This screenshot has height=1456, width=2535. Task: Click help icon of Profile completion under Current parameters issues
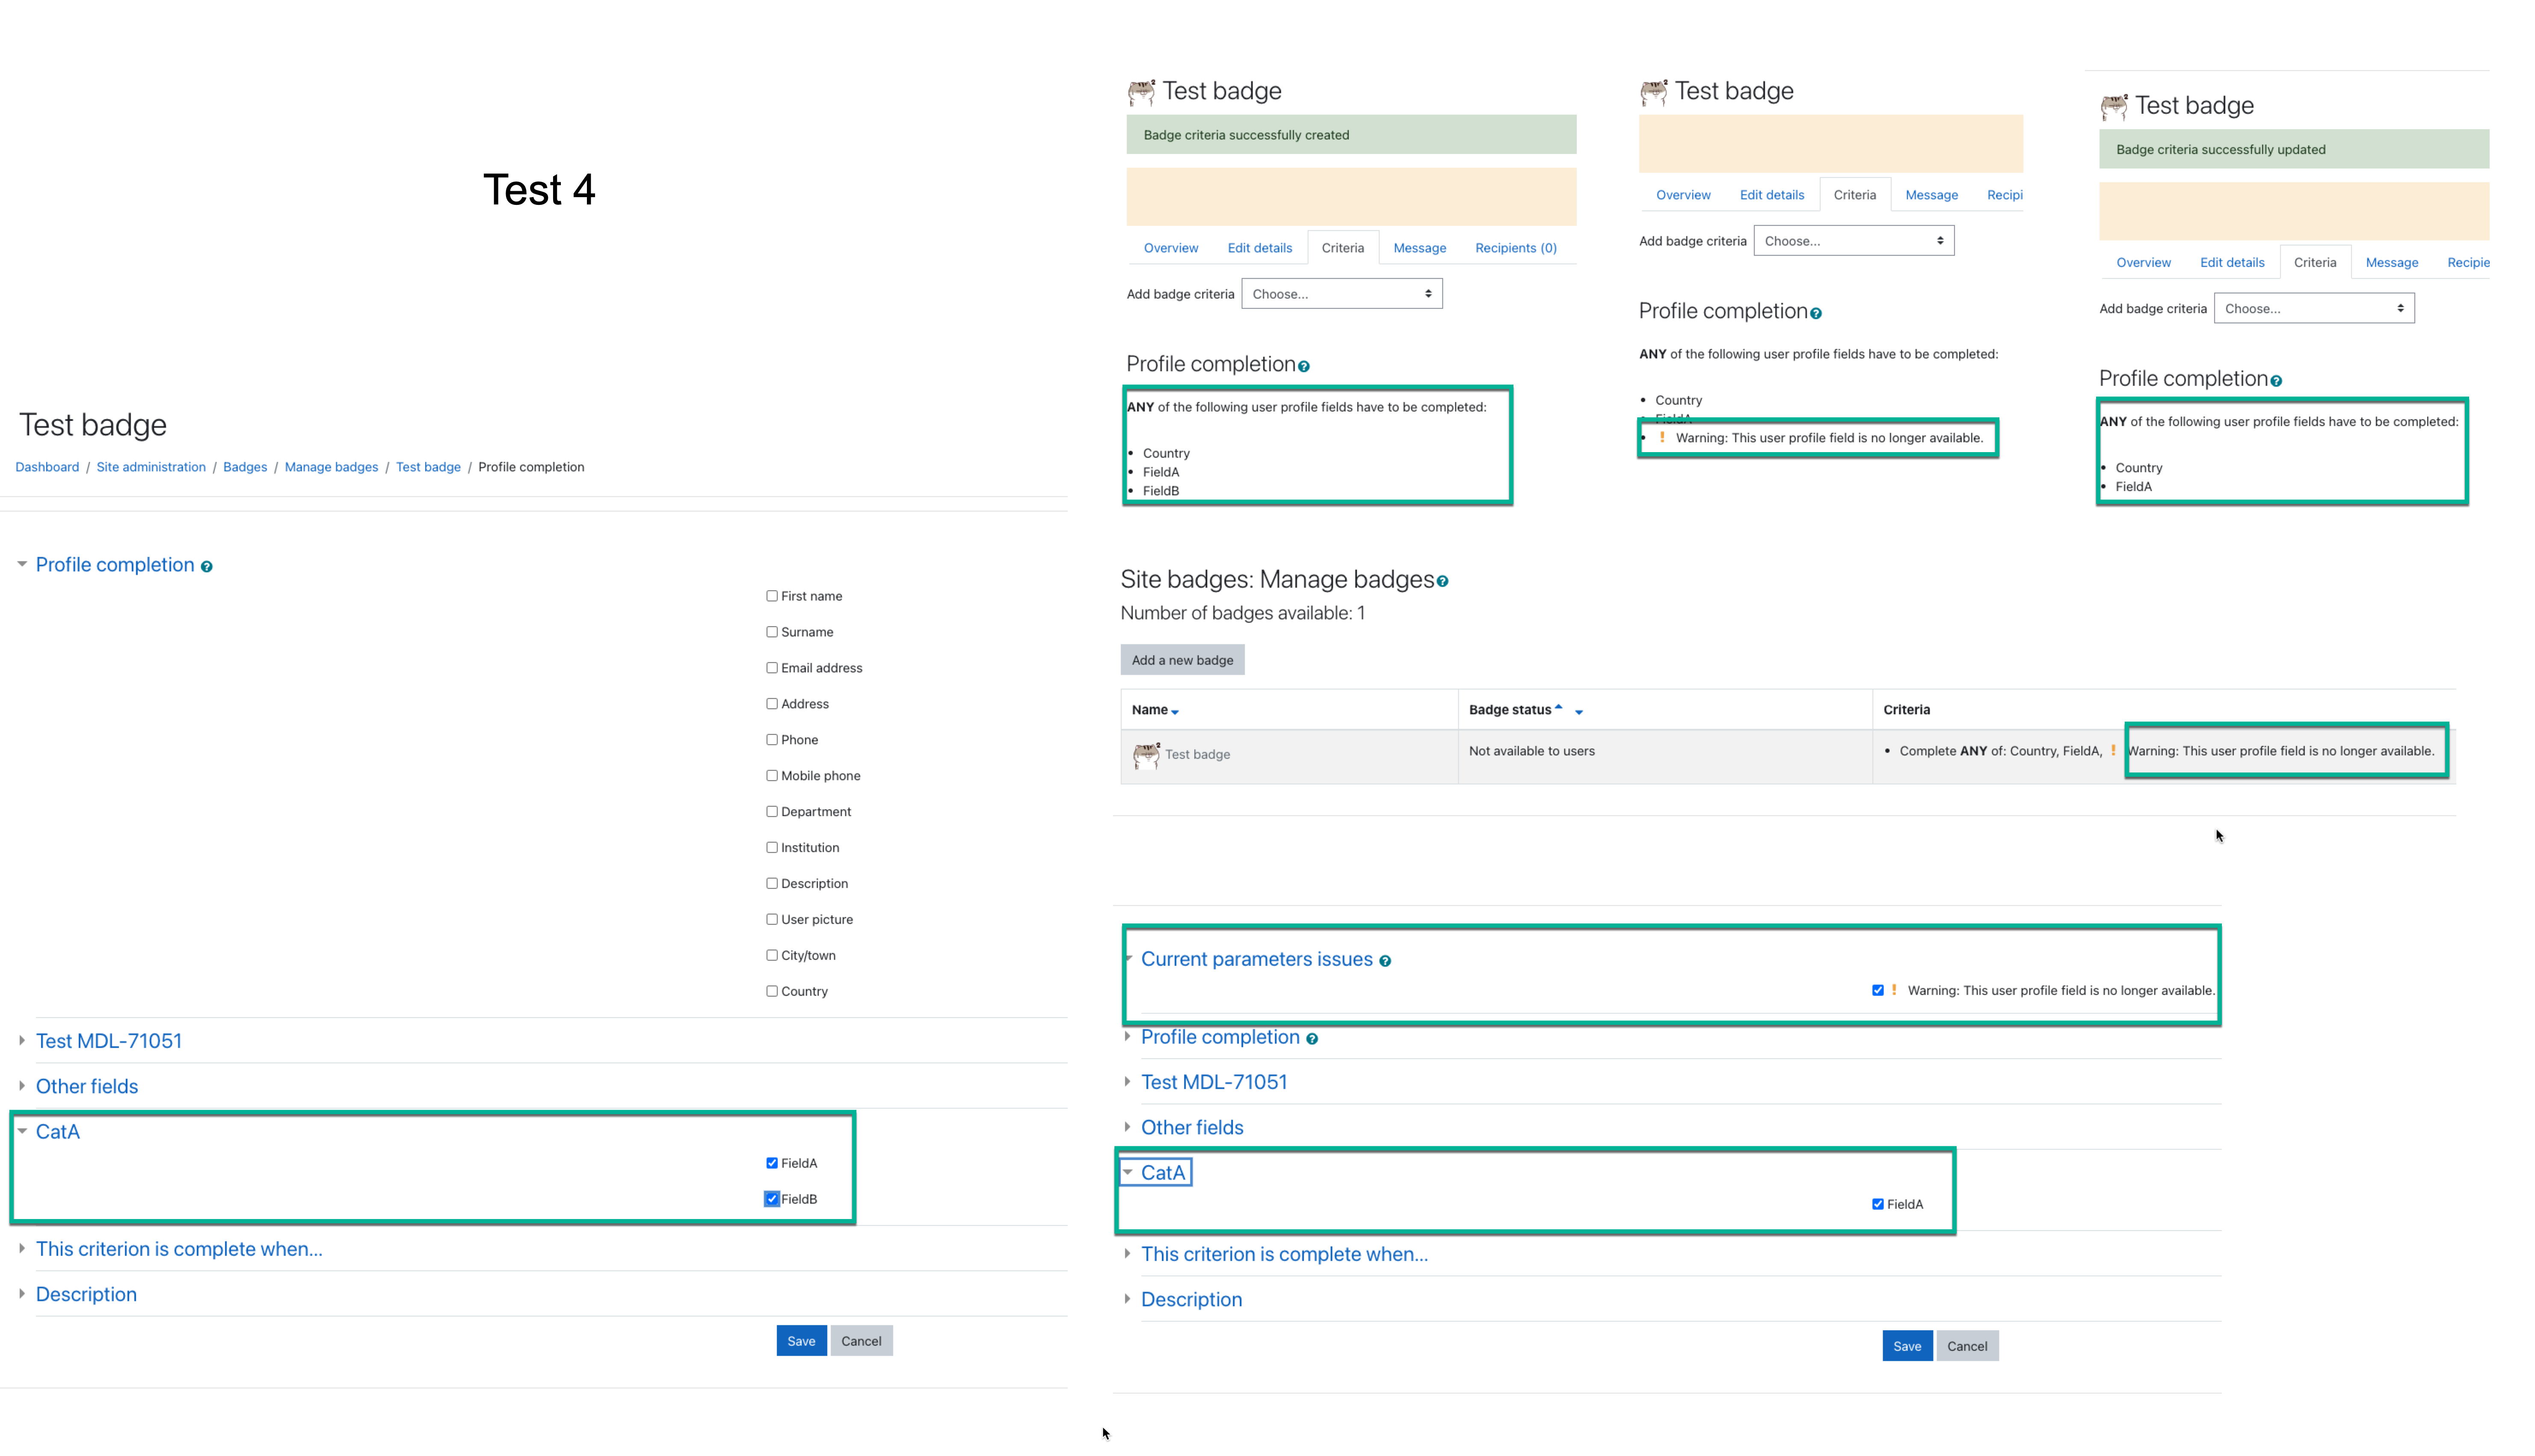[1312, 1039]
